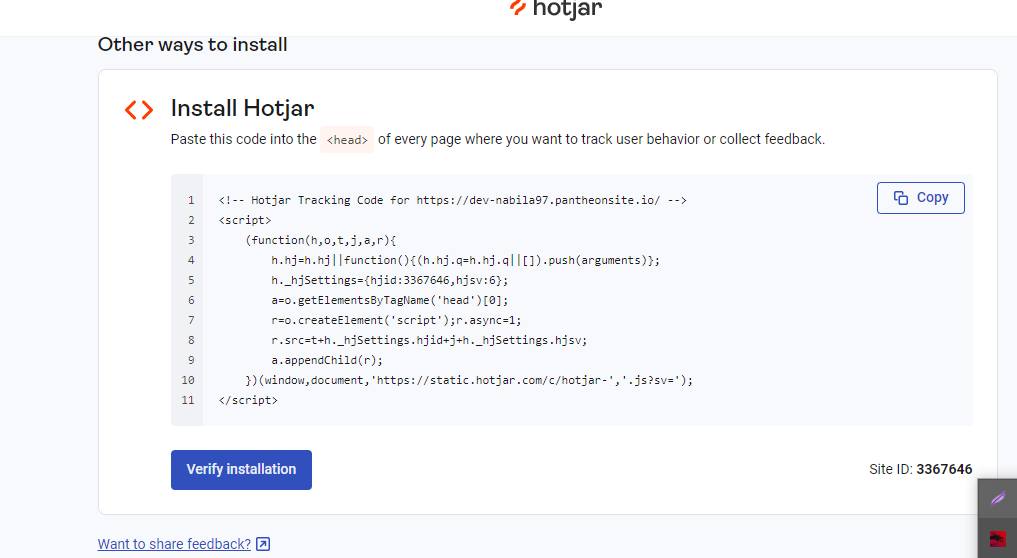The image size is (1017, 558).
Task: Click the Other ways to install heading
Action: pos(193,45)
